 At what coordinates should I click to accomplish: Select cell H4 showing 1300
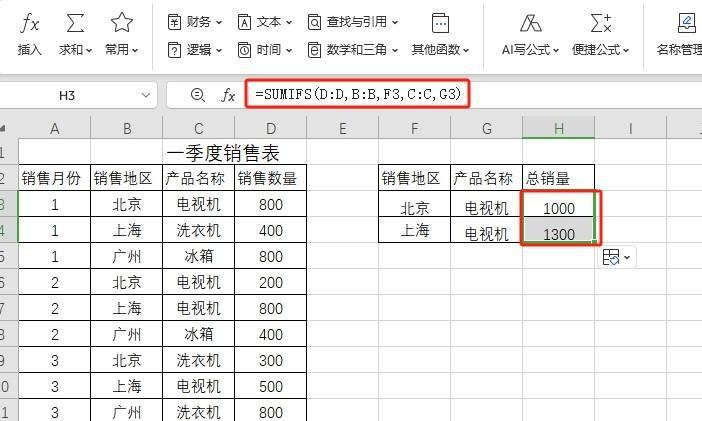[x=559, y=230]
